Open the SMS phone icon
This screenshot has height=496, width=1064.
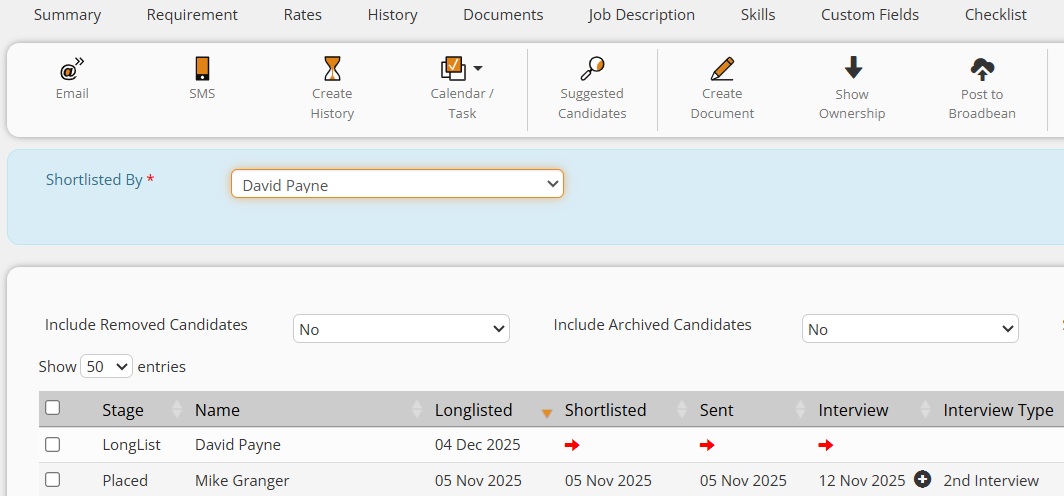[202, 70]
